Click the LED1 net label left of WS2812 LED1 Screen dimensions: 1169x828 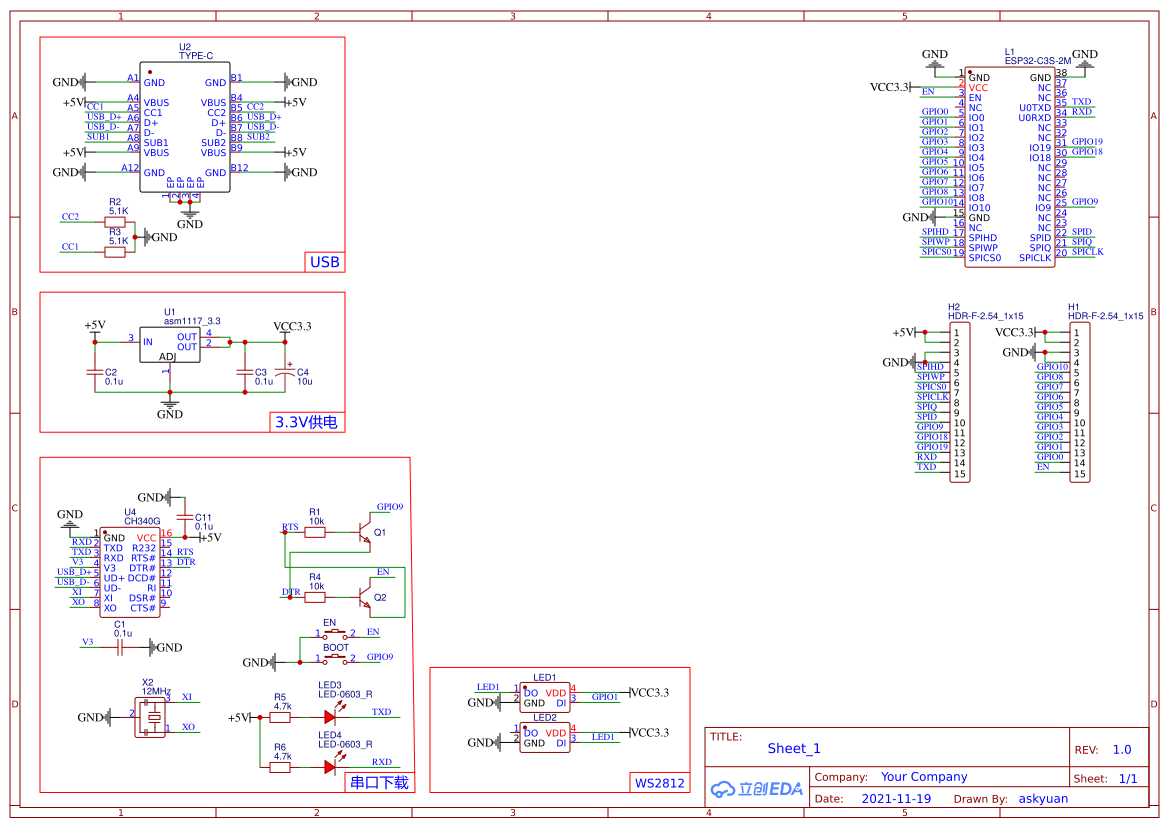[488, 687]
